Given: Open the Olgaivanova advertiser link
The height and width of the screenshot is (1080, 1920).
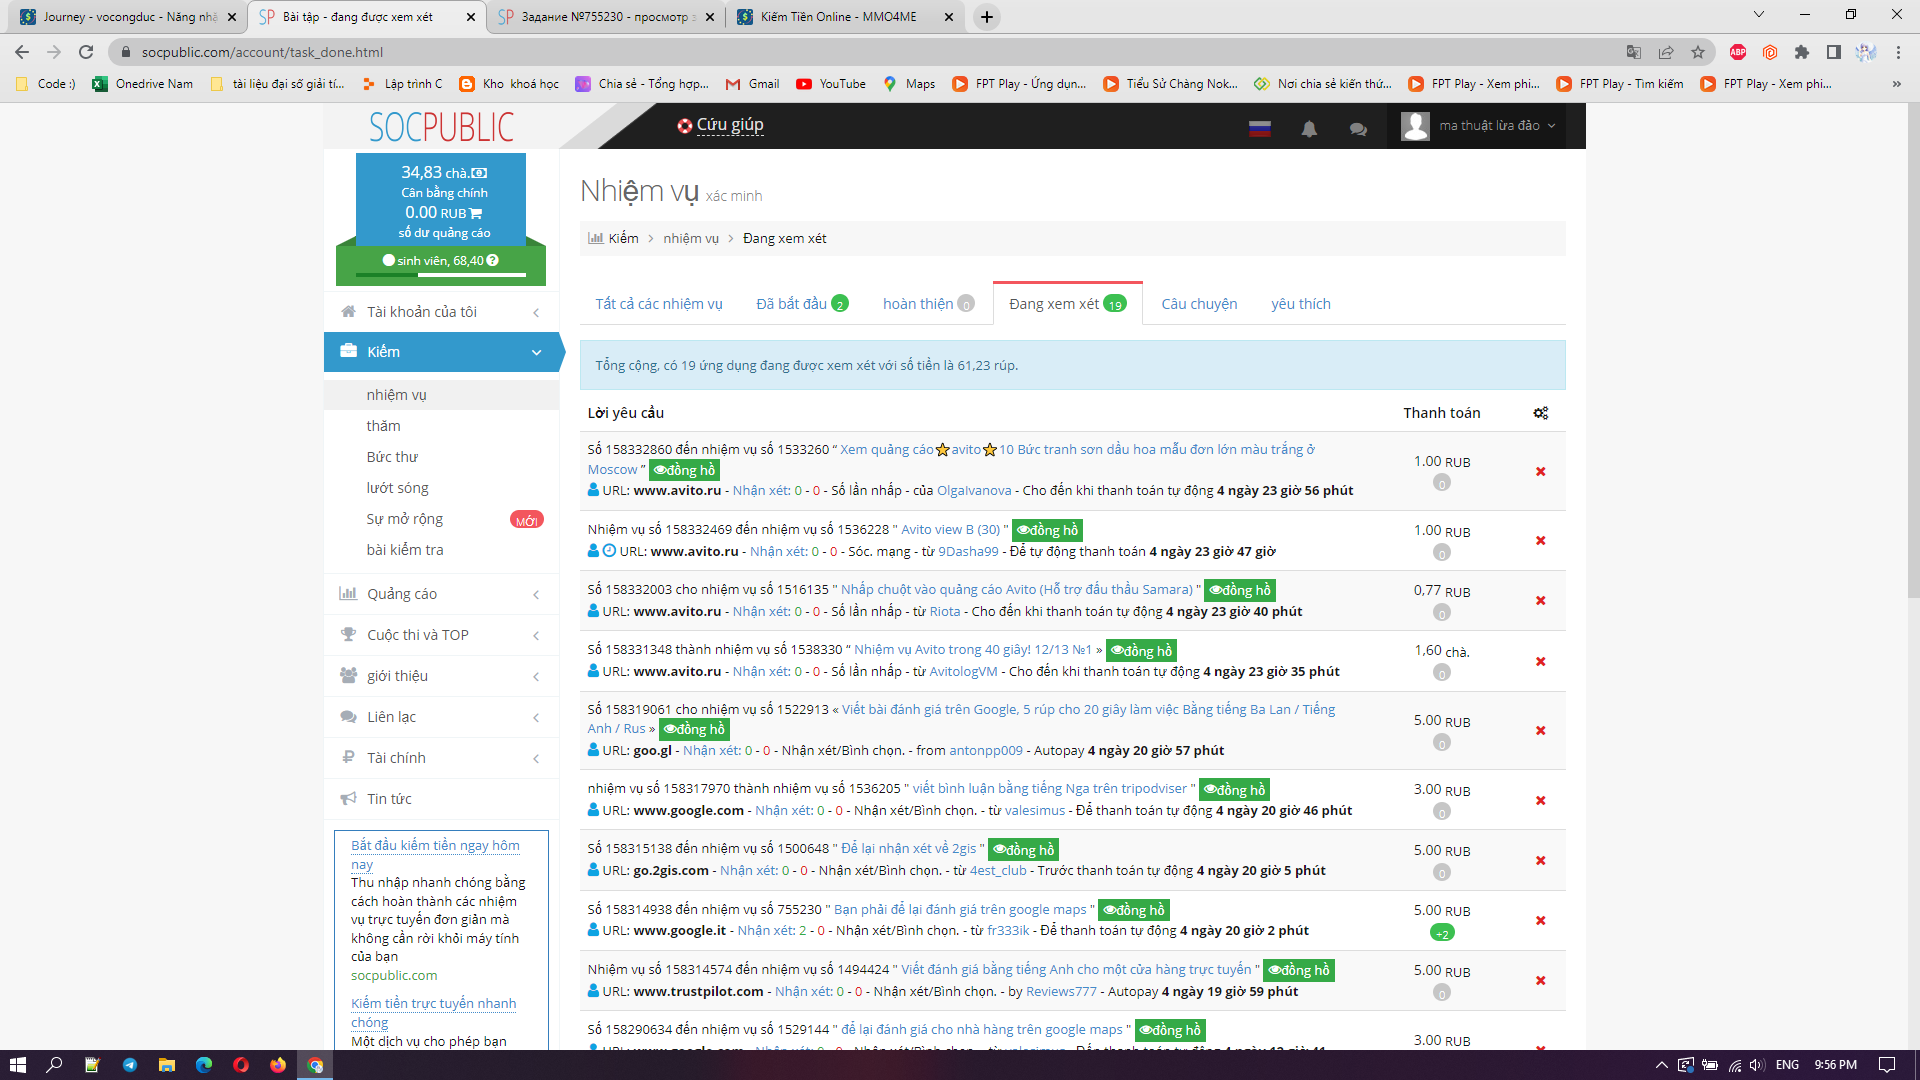Looking at the screenshot, I should tap(973, 490).
